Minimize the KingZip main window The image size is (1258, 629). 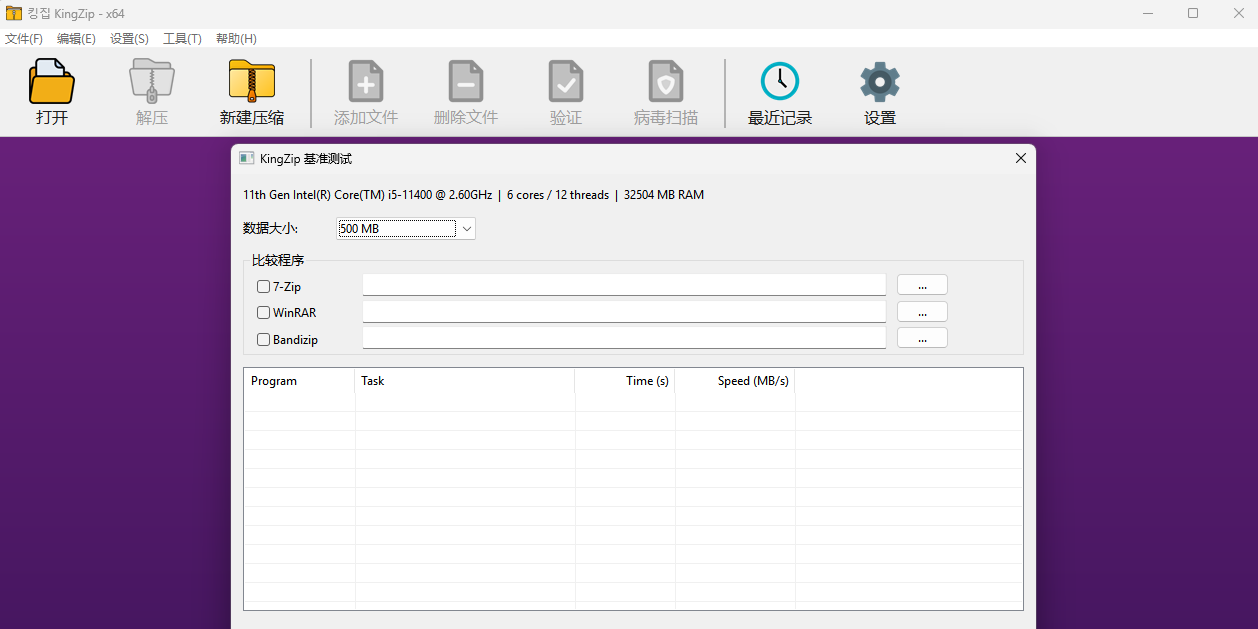tap(1147, 13)
